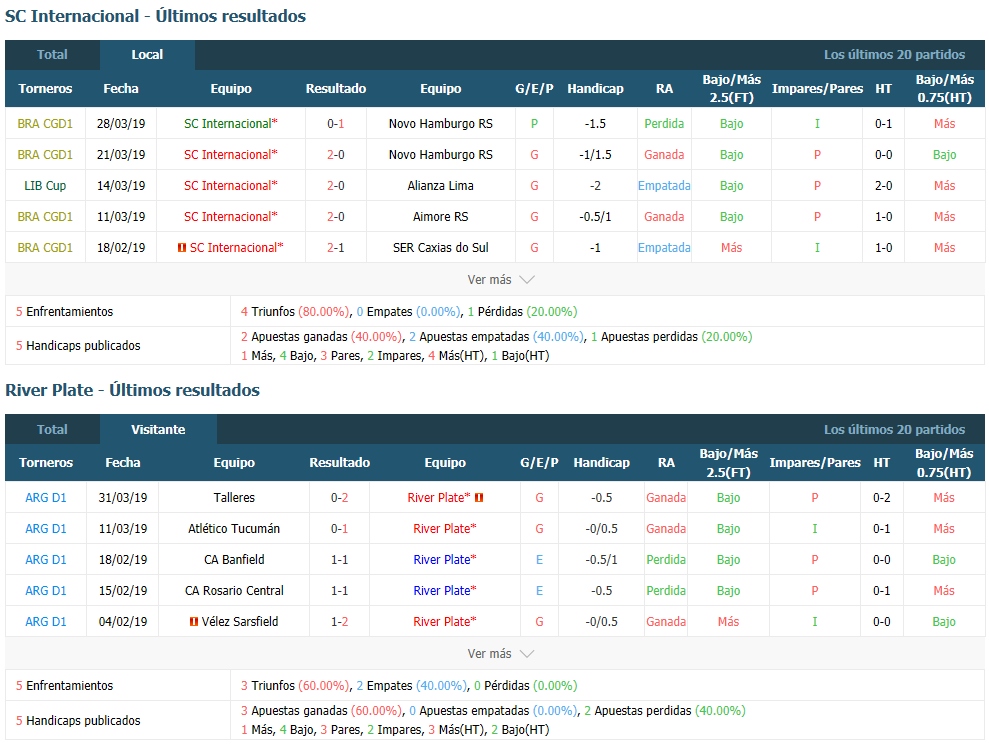Expand 'Ver más' under SC Internacional results

[x=501, y=279]
